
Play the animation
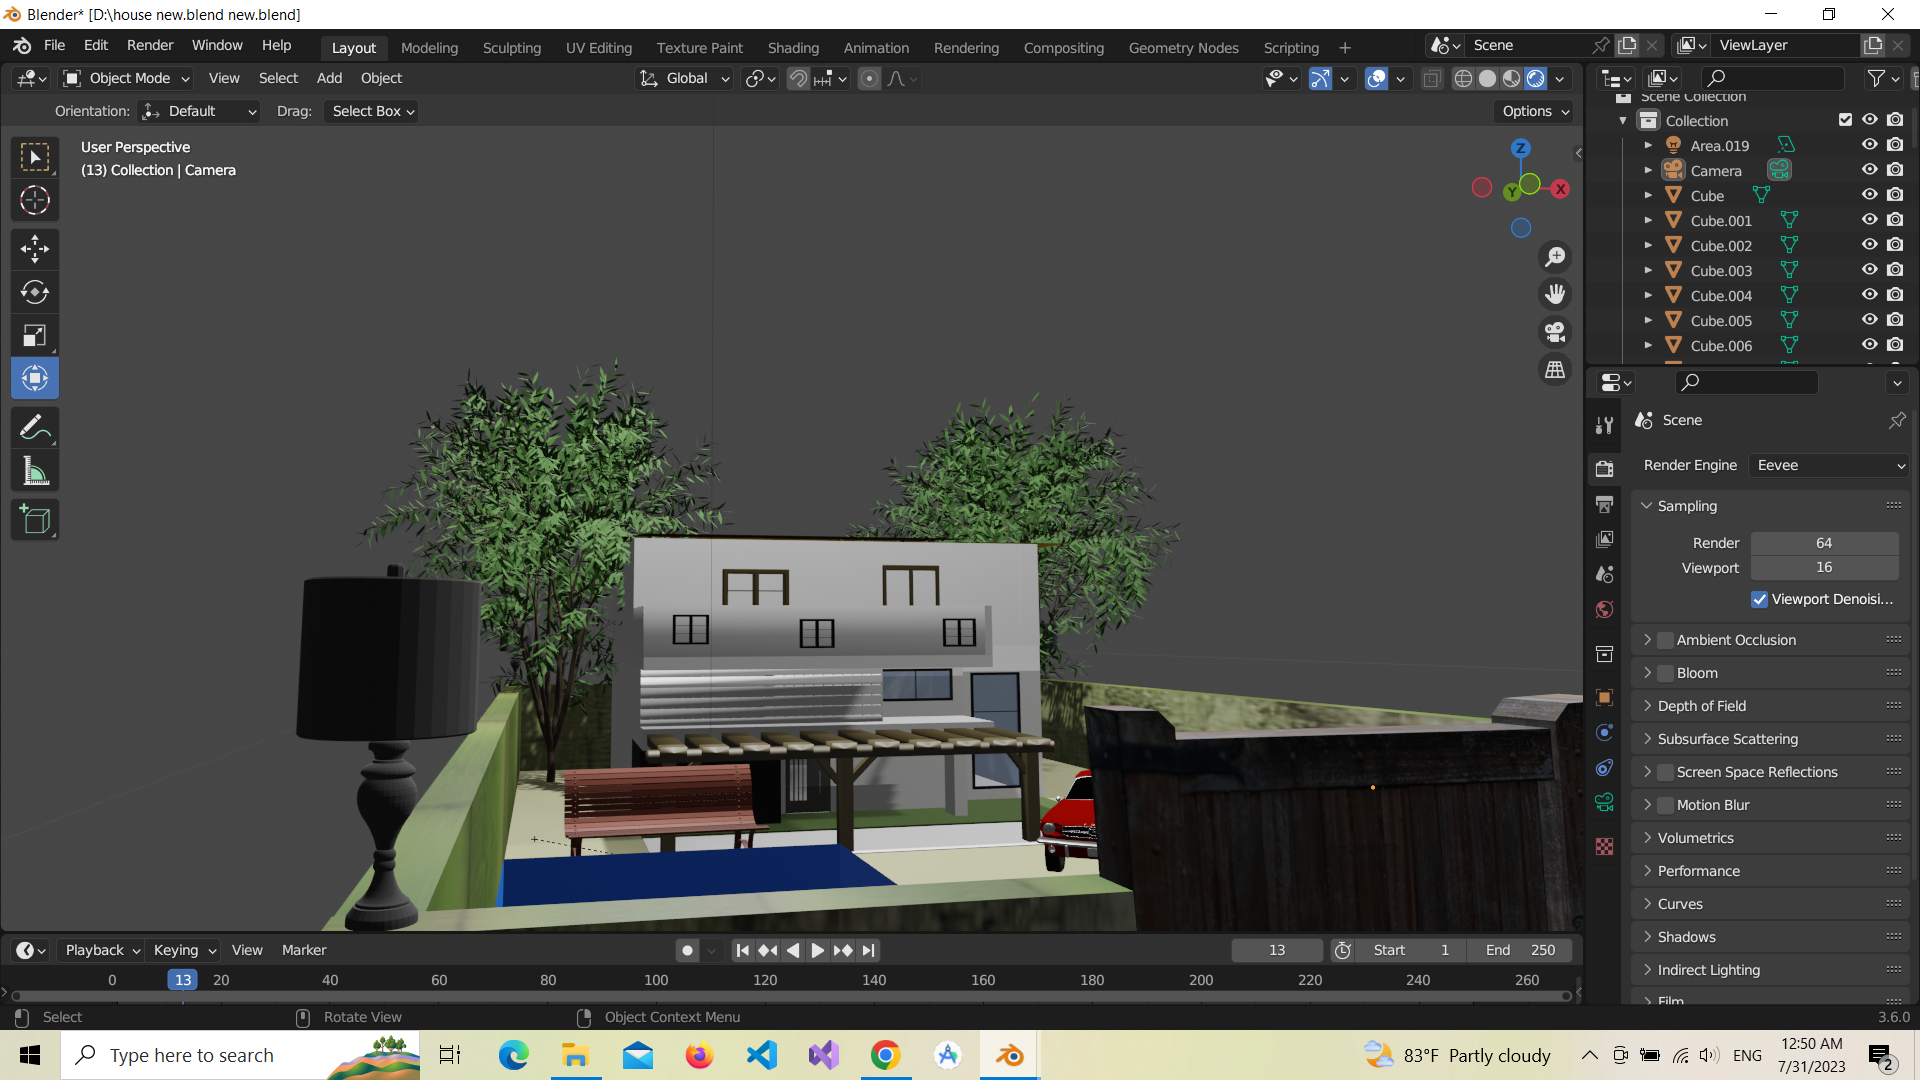(818, 950)
